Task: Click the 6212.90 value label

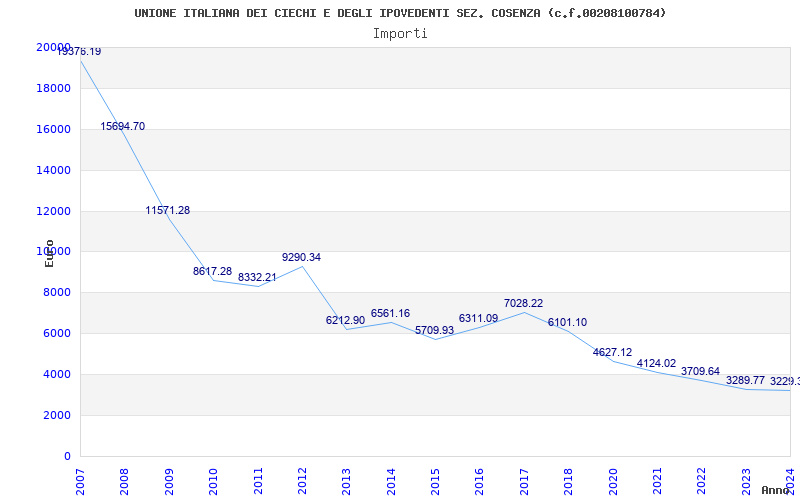Action: tap(345, 321)
